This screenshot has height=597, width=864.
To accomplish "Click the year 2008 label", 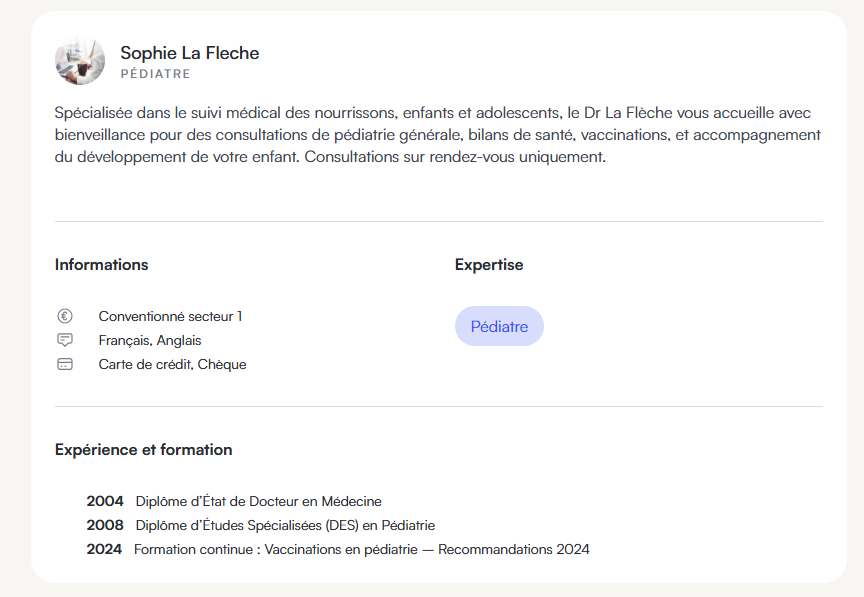I will [x=105, y=525].
